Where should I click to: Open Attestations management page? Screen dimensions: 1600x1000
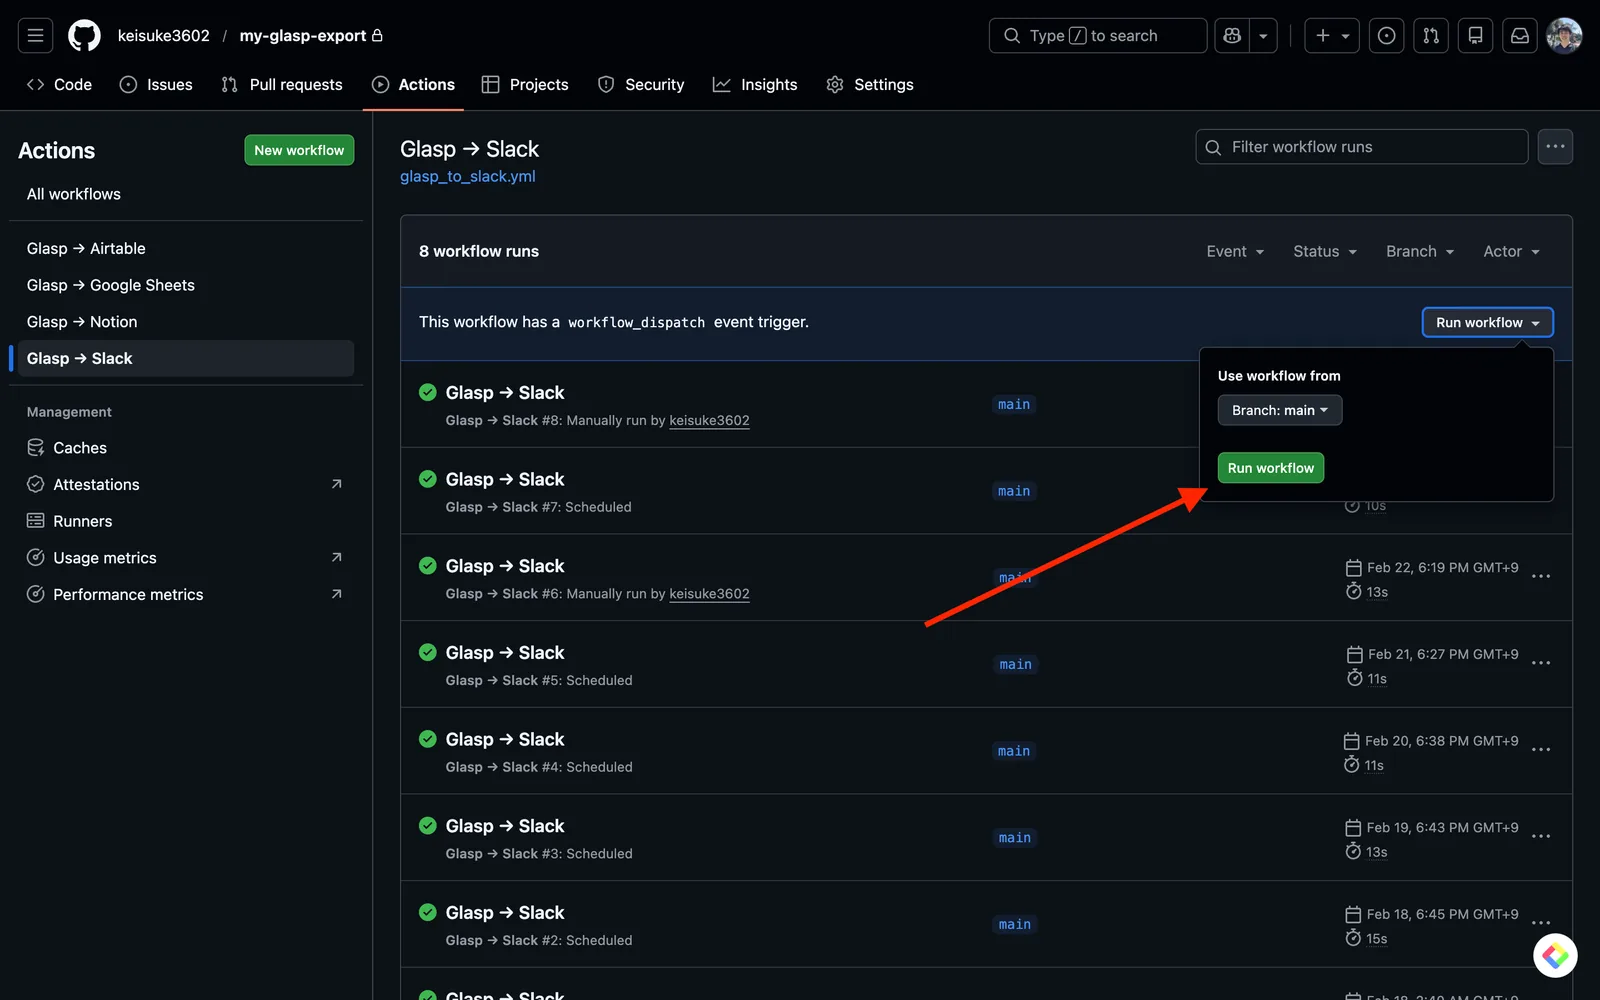(186, 485)
